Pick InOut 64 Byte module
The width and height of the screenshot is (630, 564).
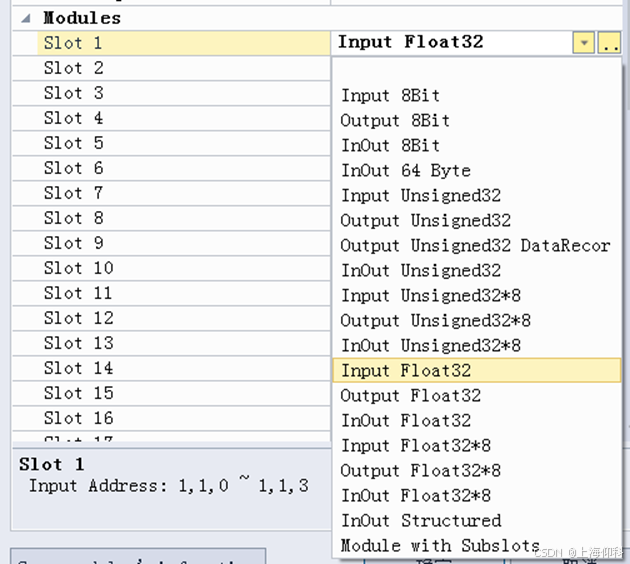(x=405, y=171)
